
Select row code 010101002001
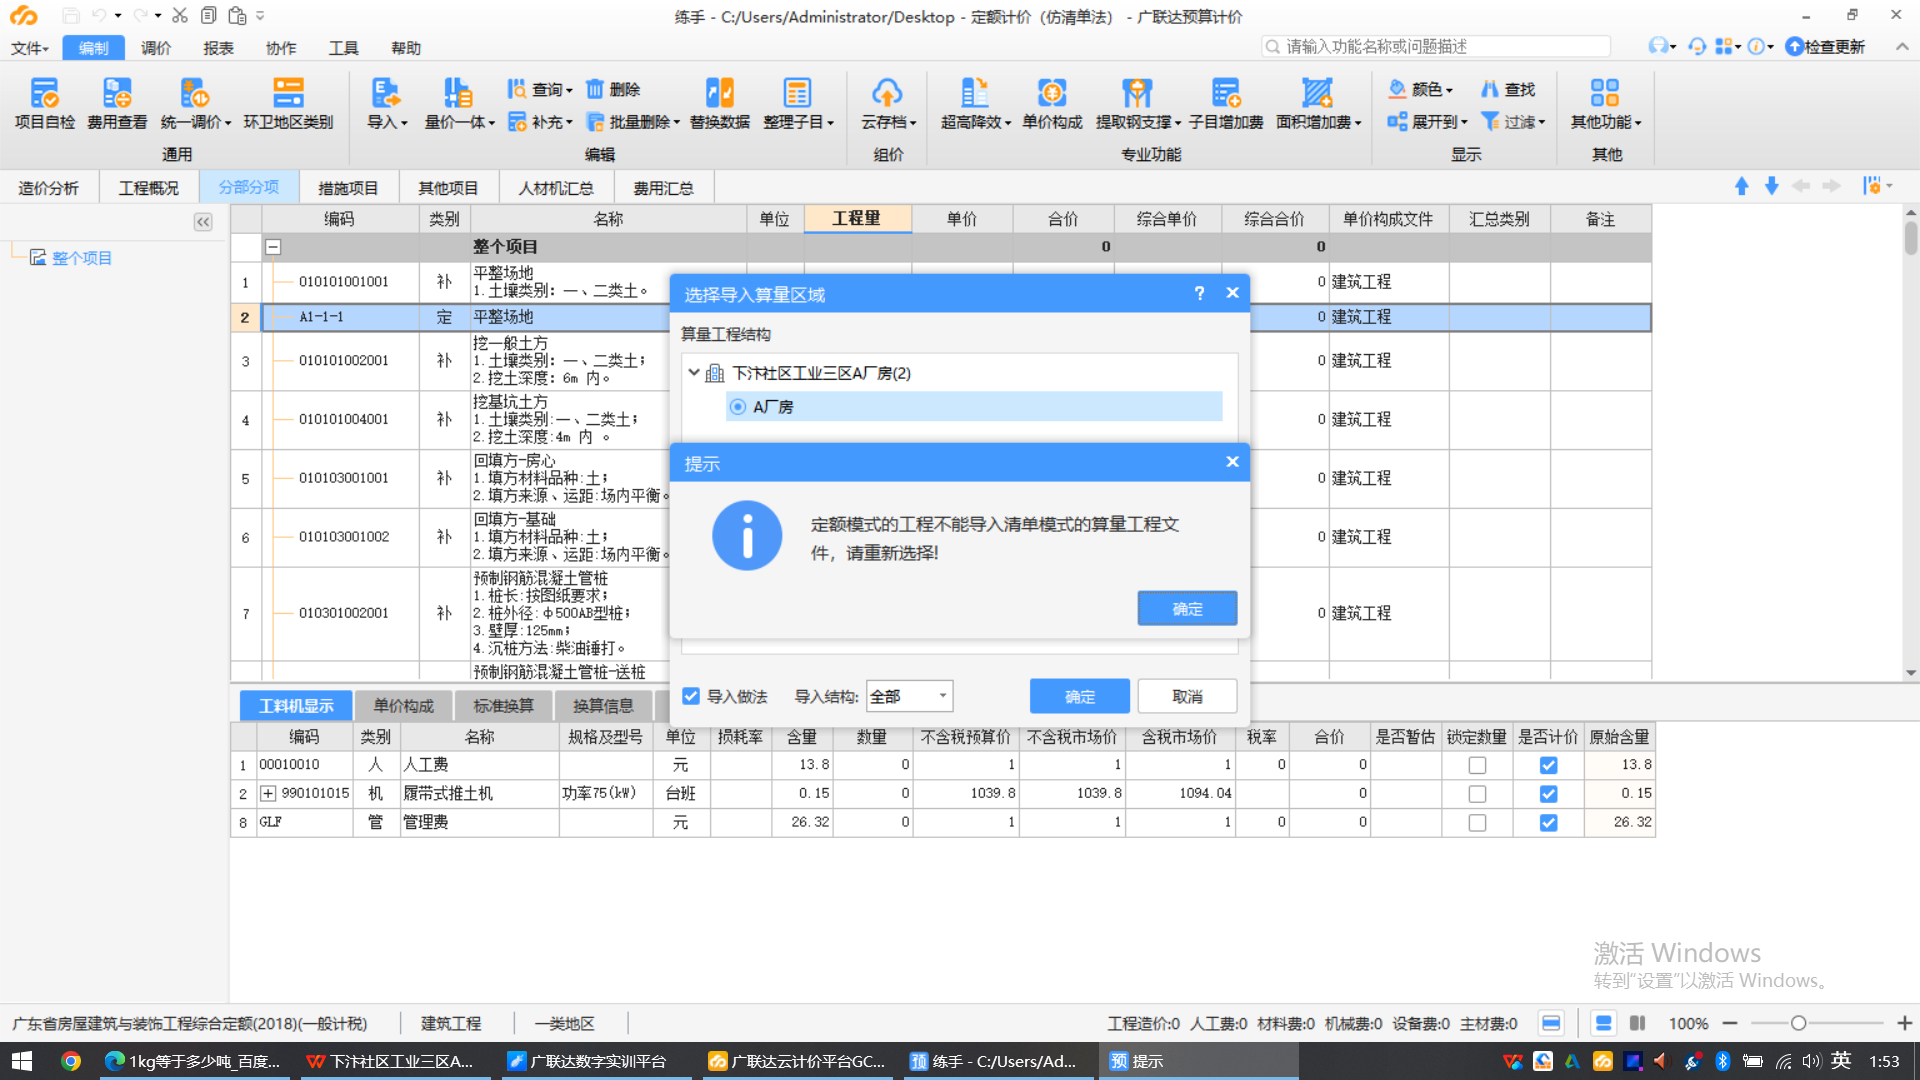click(x=343, y=360)
